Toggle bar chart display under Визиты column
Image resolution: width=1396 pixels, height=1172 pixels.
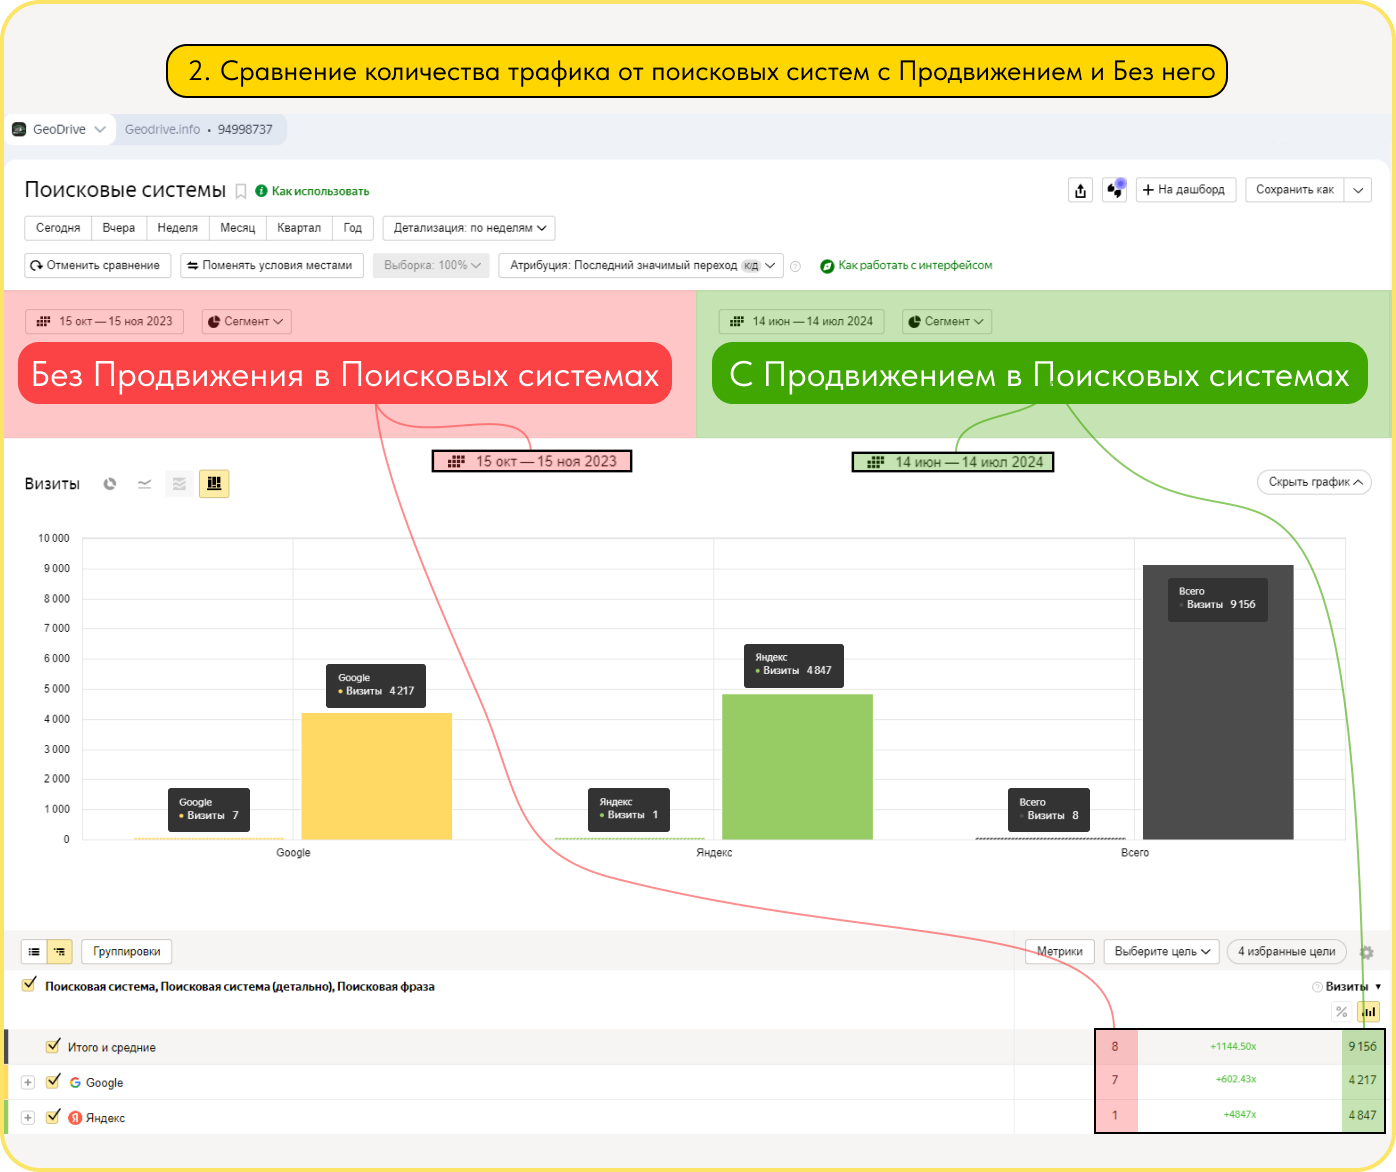pos(1368,1012)
